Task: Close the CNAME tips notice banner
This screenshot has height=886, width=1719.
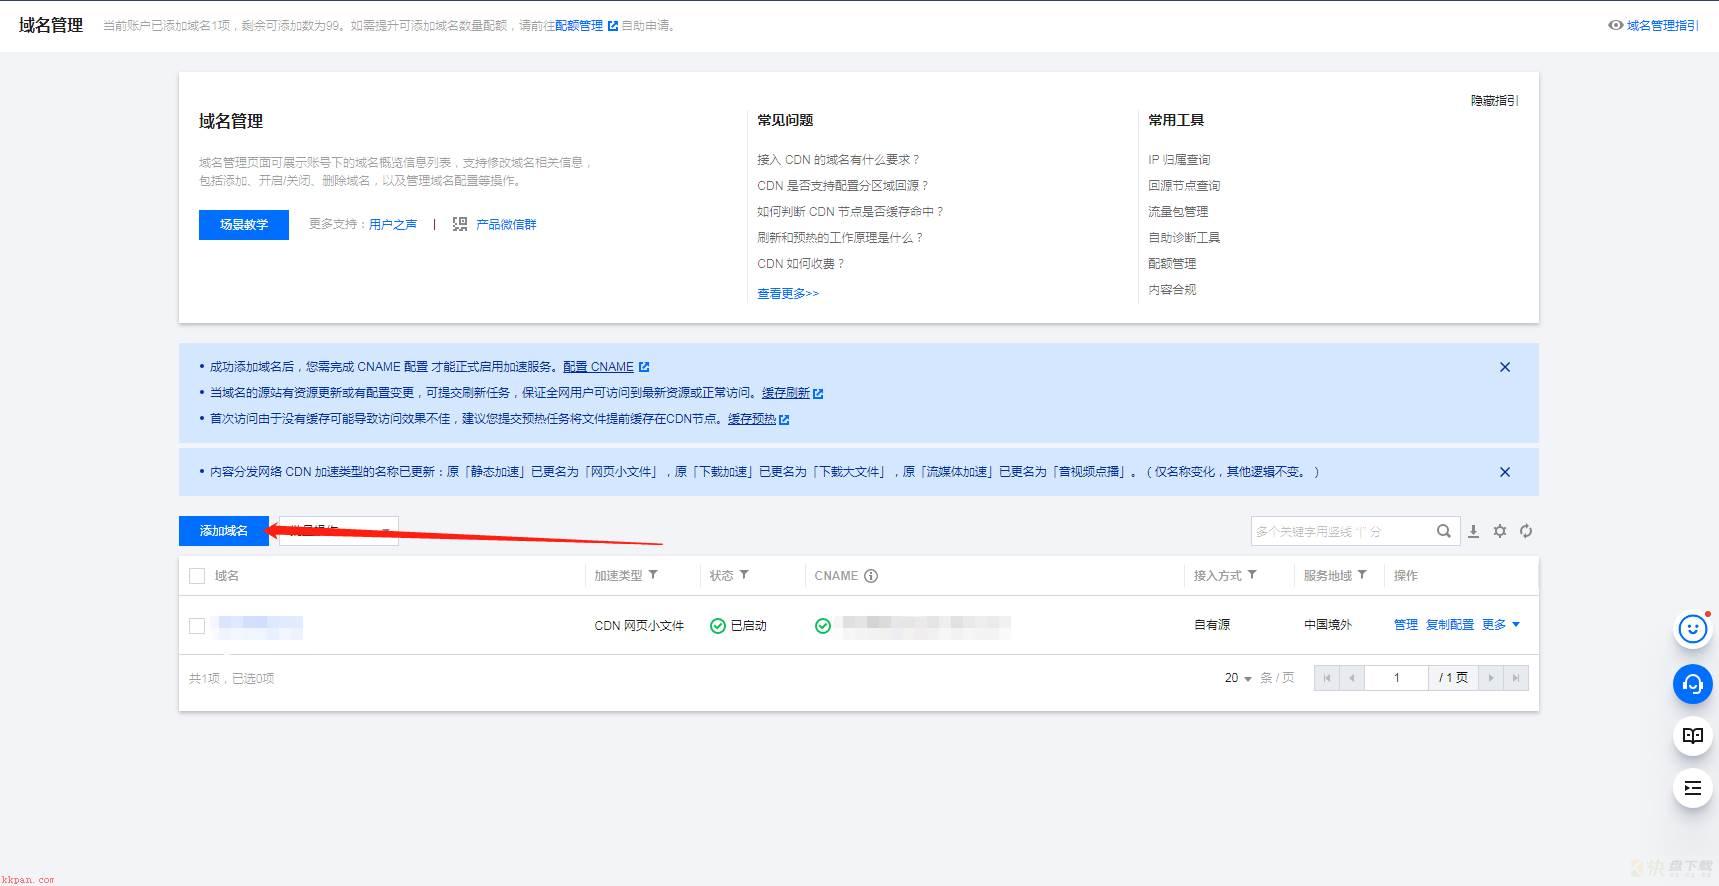Action: (x=1505, y=367)
